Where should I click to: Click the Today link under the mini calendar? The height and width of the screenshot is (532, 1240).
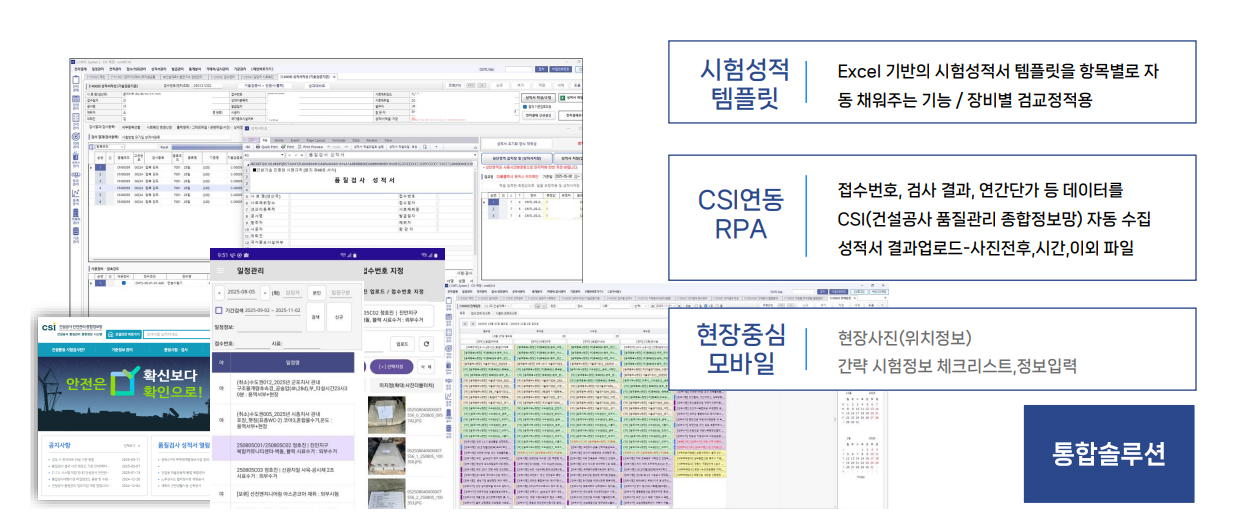coord(861,477)
